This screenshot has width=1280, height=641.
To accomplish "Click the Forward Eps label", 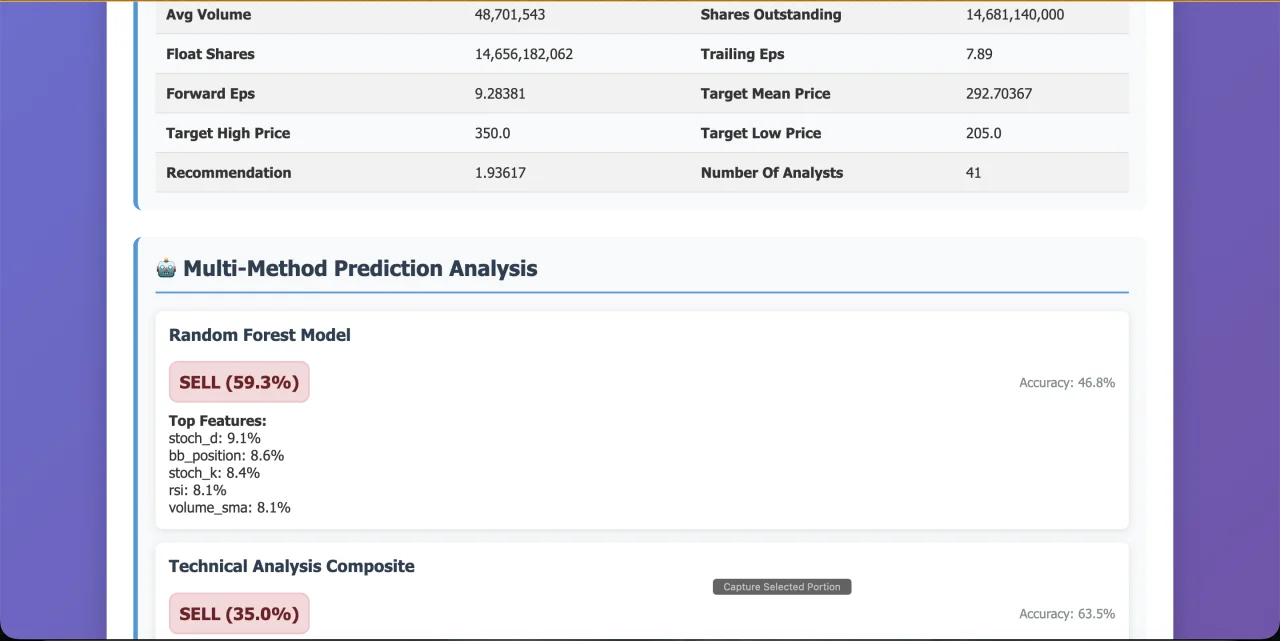I will tap(211, 94).
